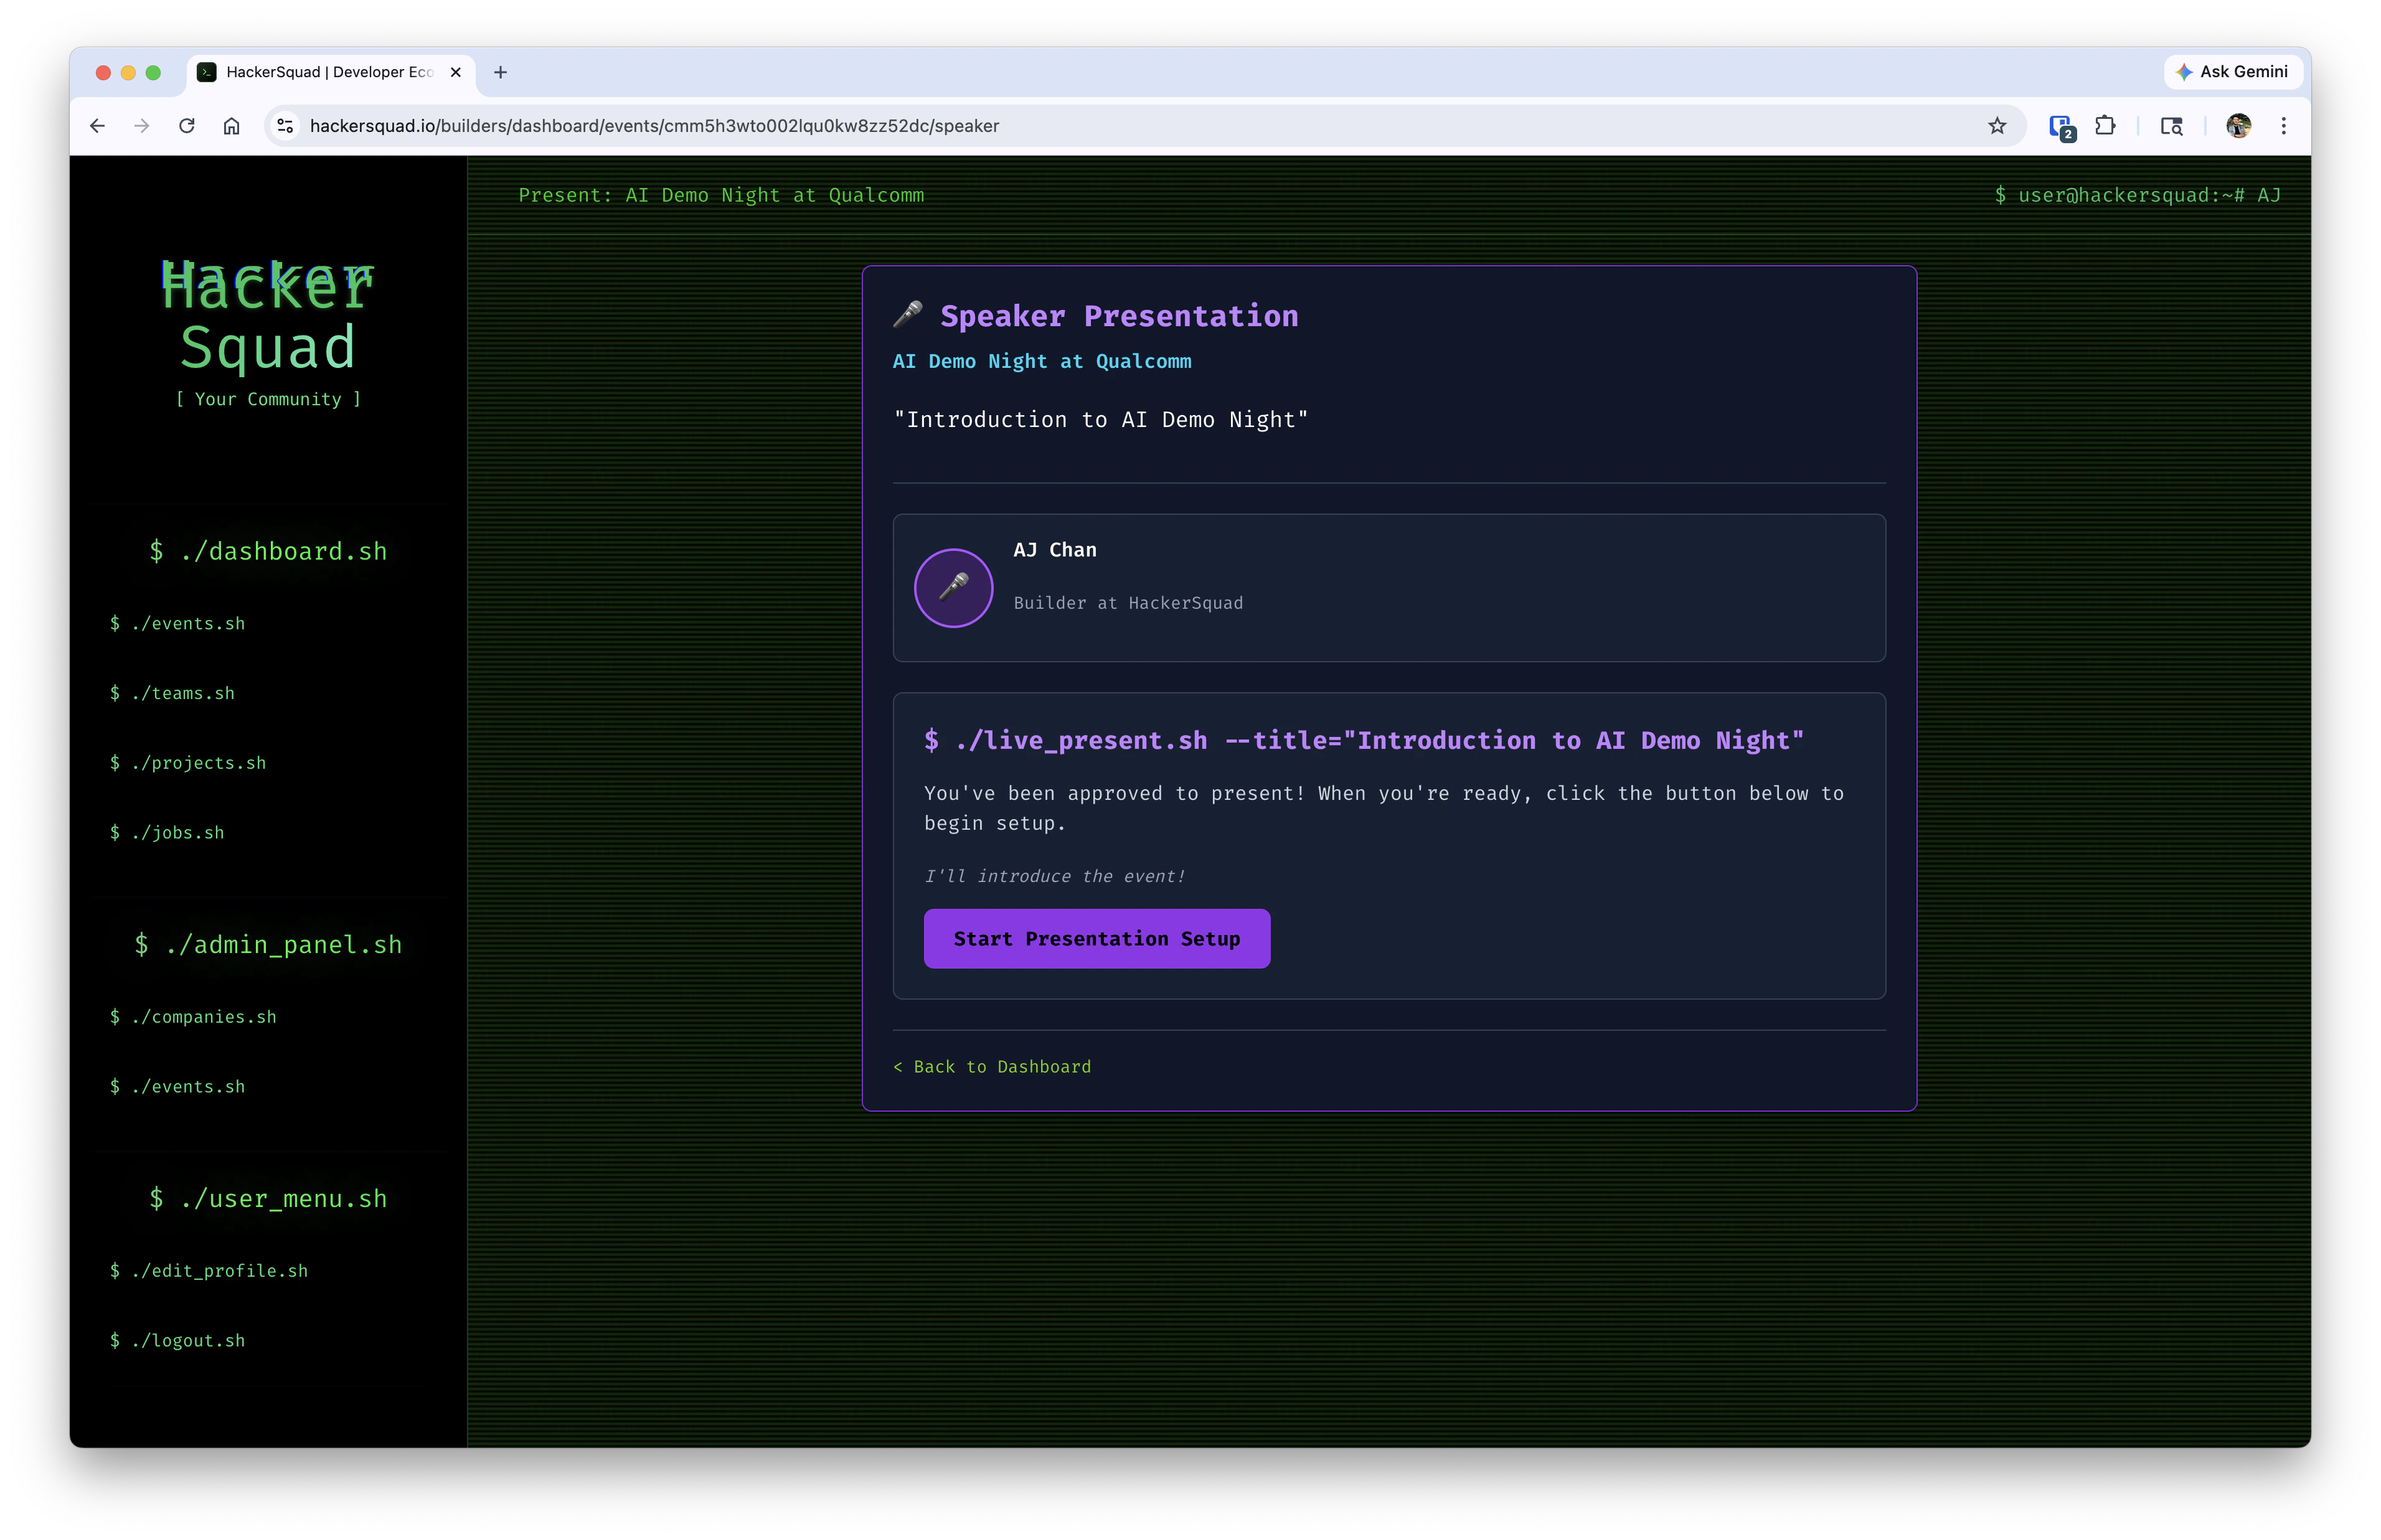Click the AI Demo Night at Qualcomm subtitle
The height and width of the screenshot is (1540, 2381).
[x=1042, y=361]
